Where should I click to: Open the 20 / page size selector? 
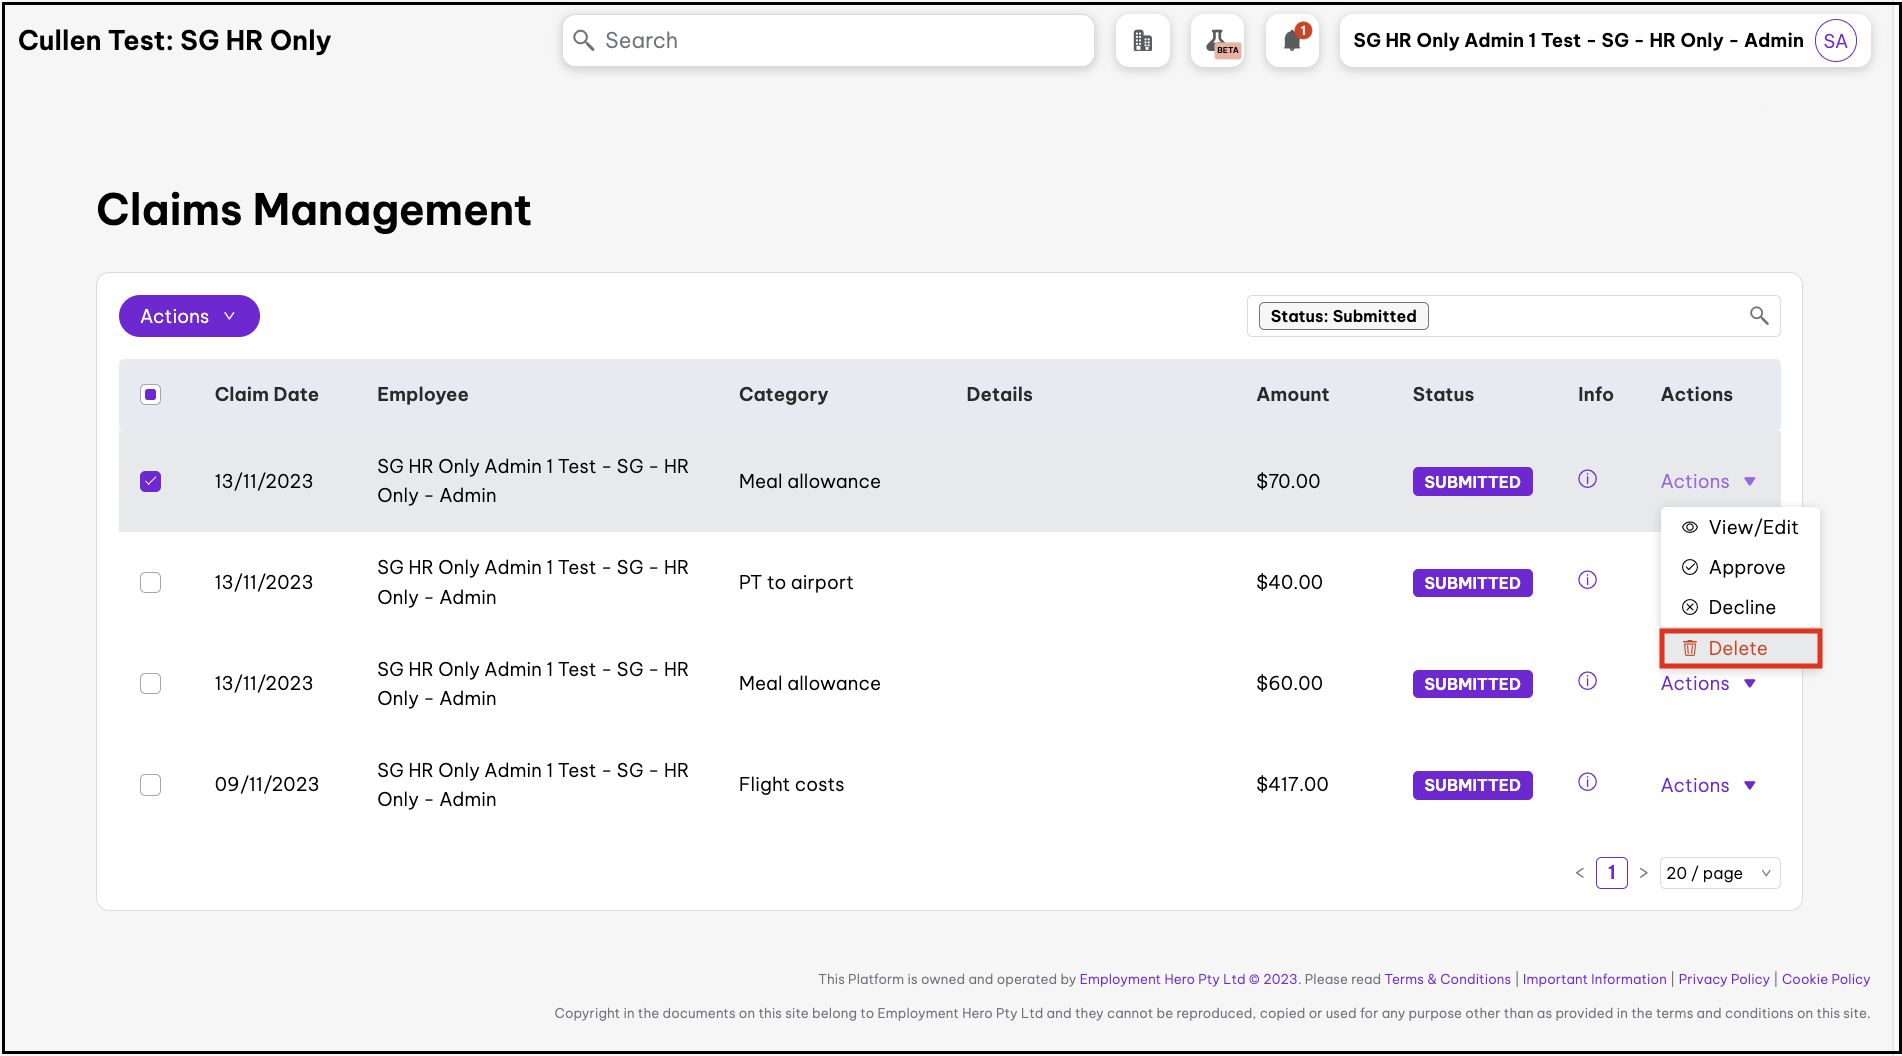point(1719,873)
